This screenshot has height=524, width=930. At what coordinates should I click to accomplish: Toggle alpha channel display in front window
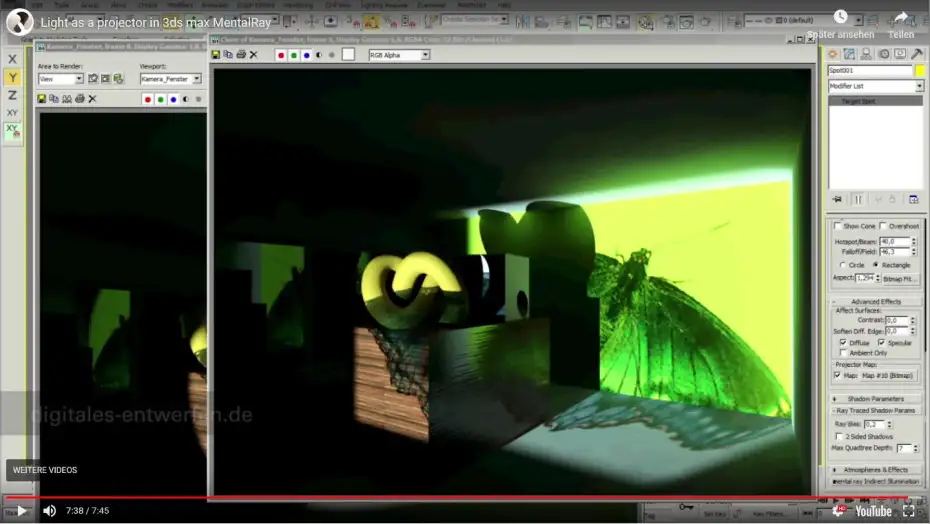point(319,55)
